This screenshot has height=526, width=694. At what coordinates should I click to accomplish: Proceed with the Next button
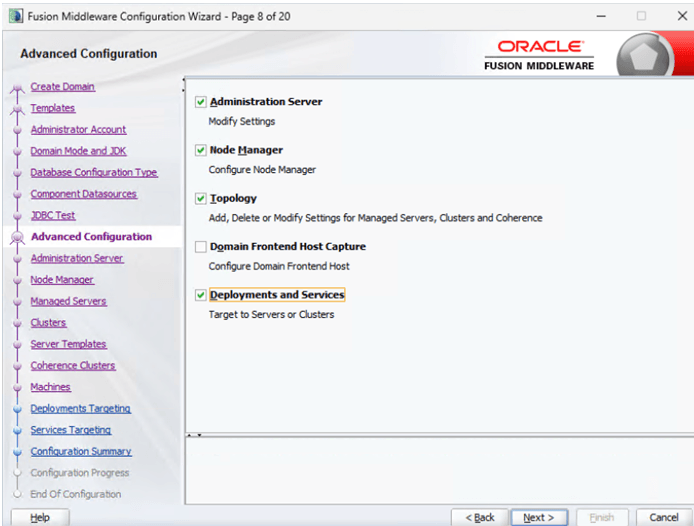[539, 518]
